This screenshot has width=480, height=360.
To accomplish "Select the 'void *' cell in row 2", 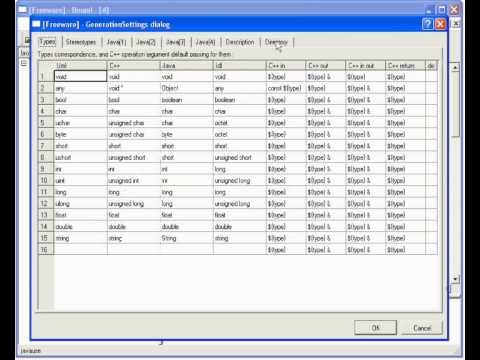I will [133, 88].
